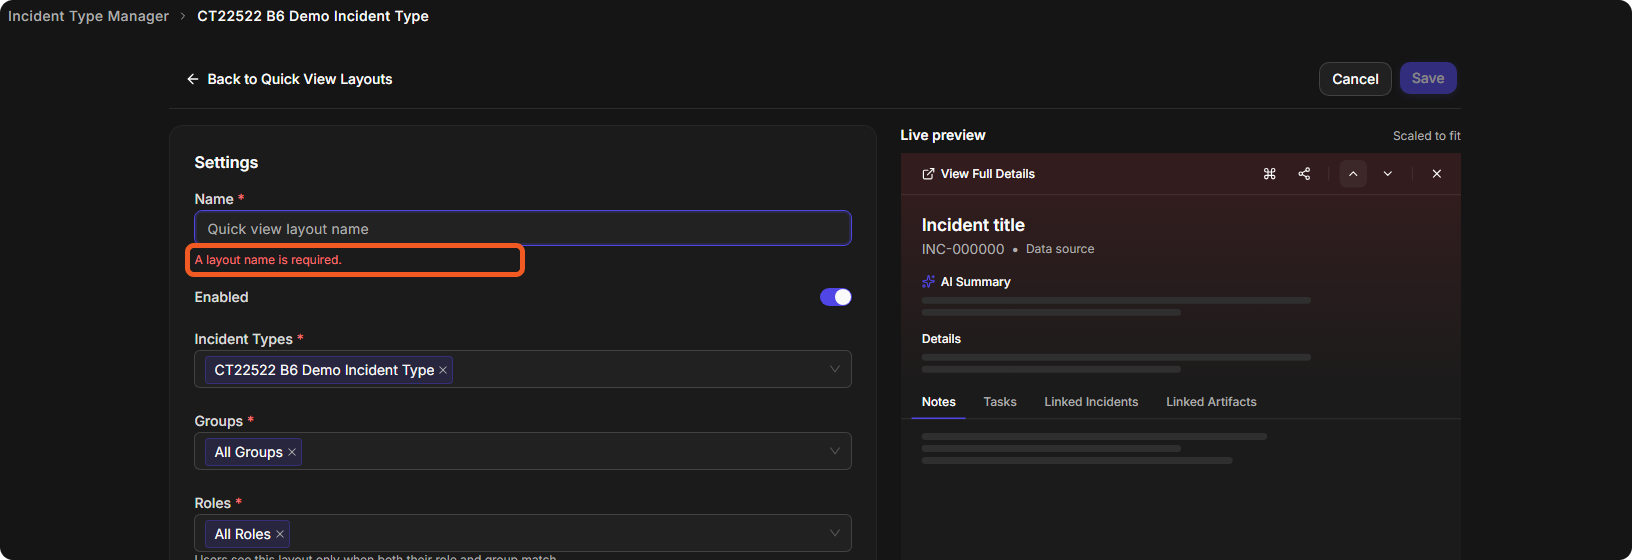
Task: Go back to Quick View Layouts
Action: coord(289,79)
